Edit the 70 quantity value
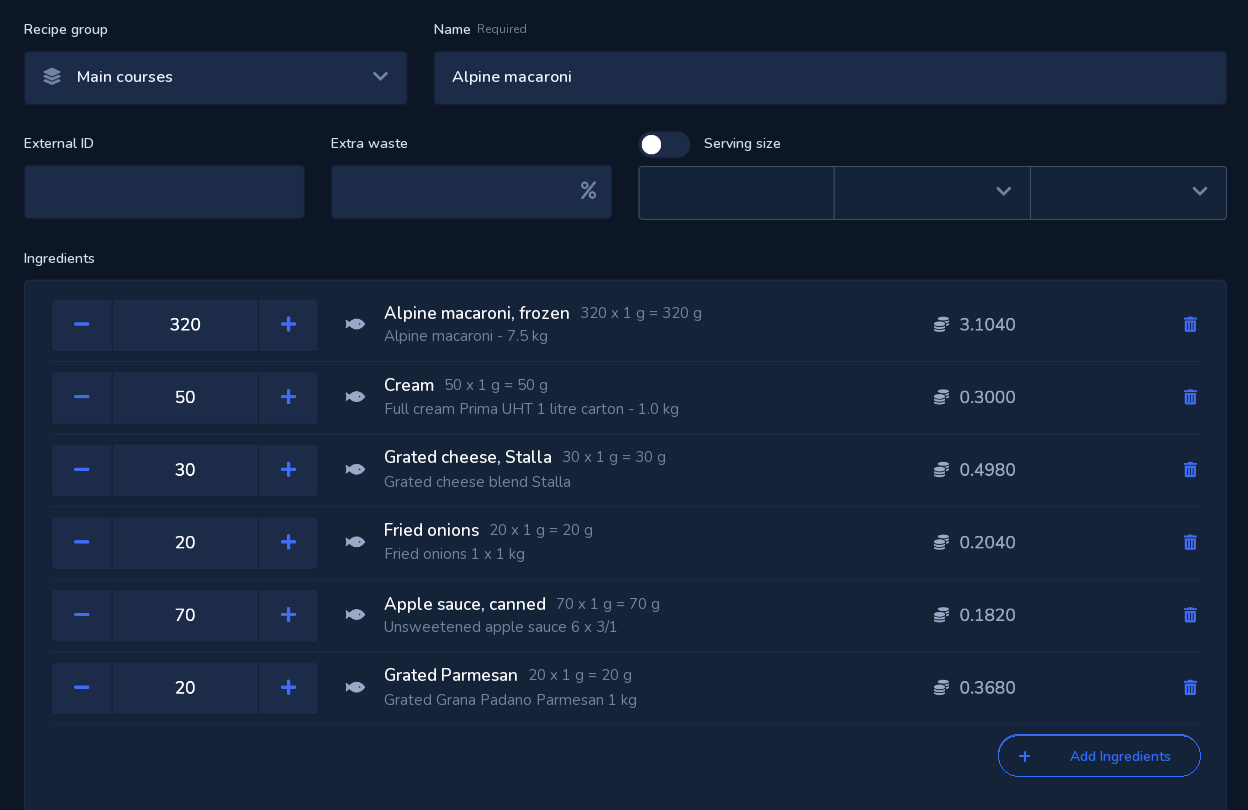The image size is (1248, 810). pos(185,615)
